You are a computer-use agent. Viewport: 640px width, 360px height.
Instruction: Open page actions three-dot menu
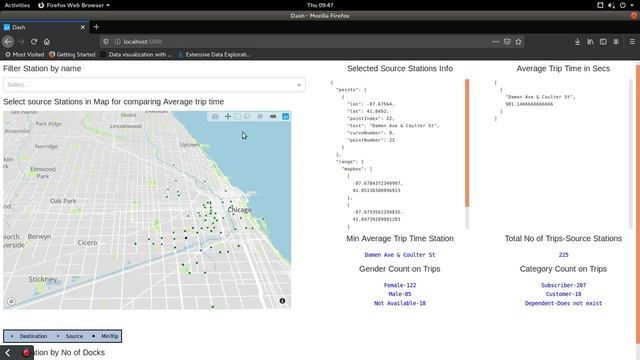point(496,42)
